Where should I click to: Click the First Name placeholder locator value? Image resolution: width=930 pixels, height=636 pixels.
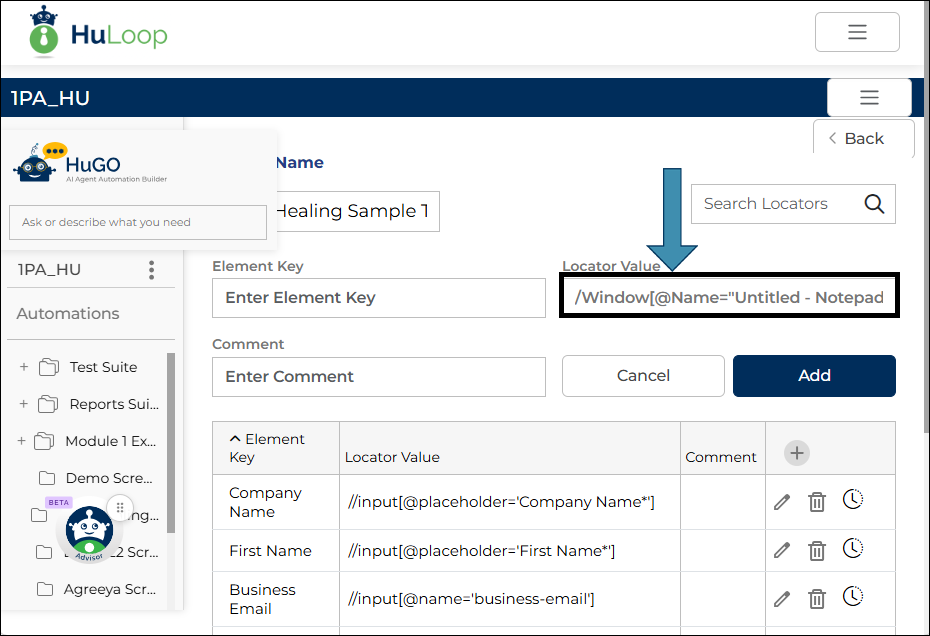pyautogui.click(x=481, y=551)
